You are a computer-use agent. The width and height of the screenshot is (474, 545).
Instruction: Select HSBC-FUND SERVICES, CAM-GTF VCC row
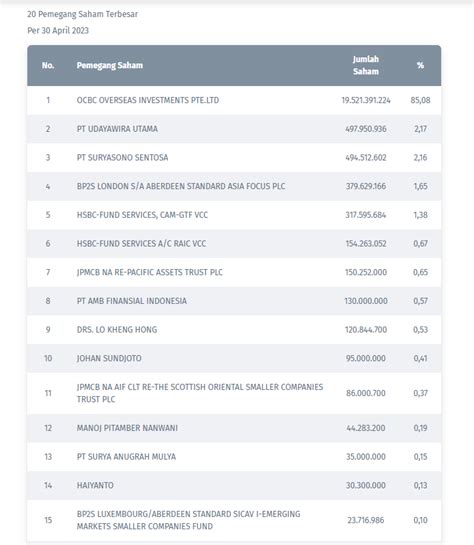(x=234, y=215)
